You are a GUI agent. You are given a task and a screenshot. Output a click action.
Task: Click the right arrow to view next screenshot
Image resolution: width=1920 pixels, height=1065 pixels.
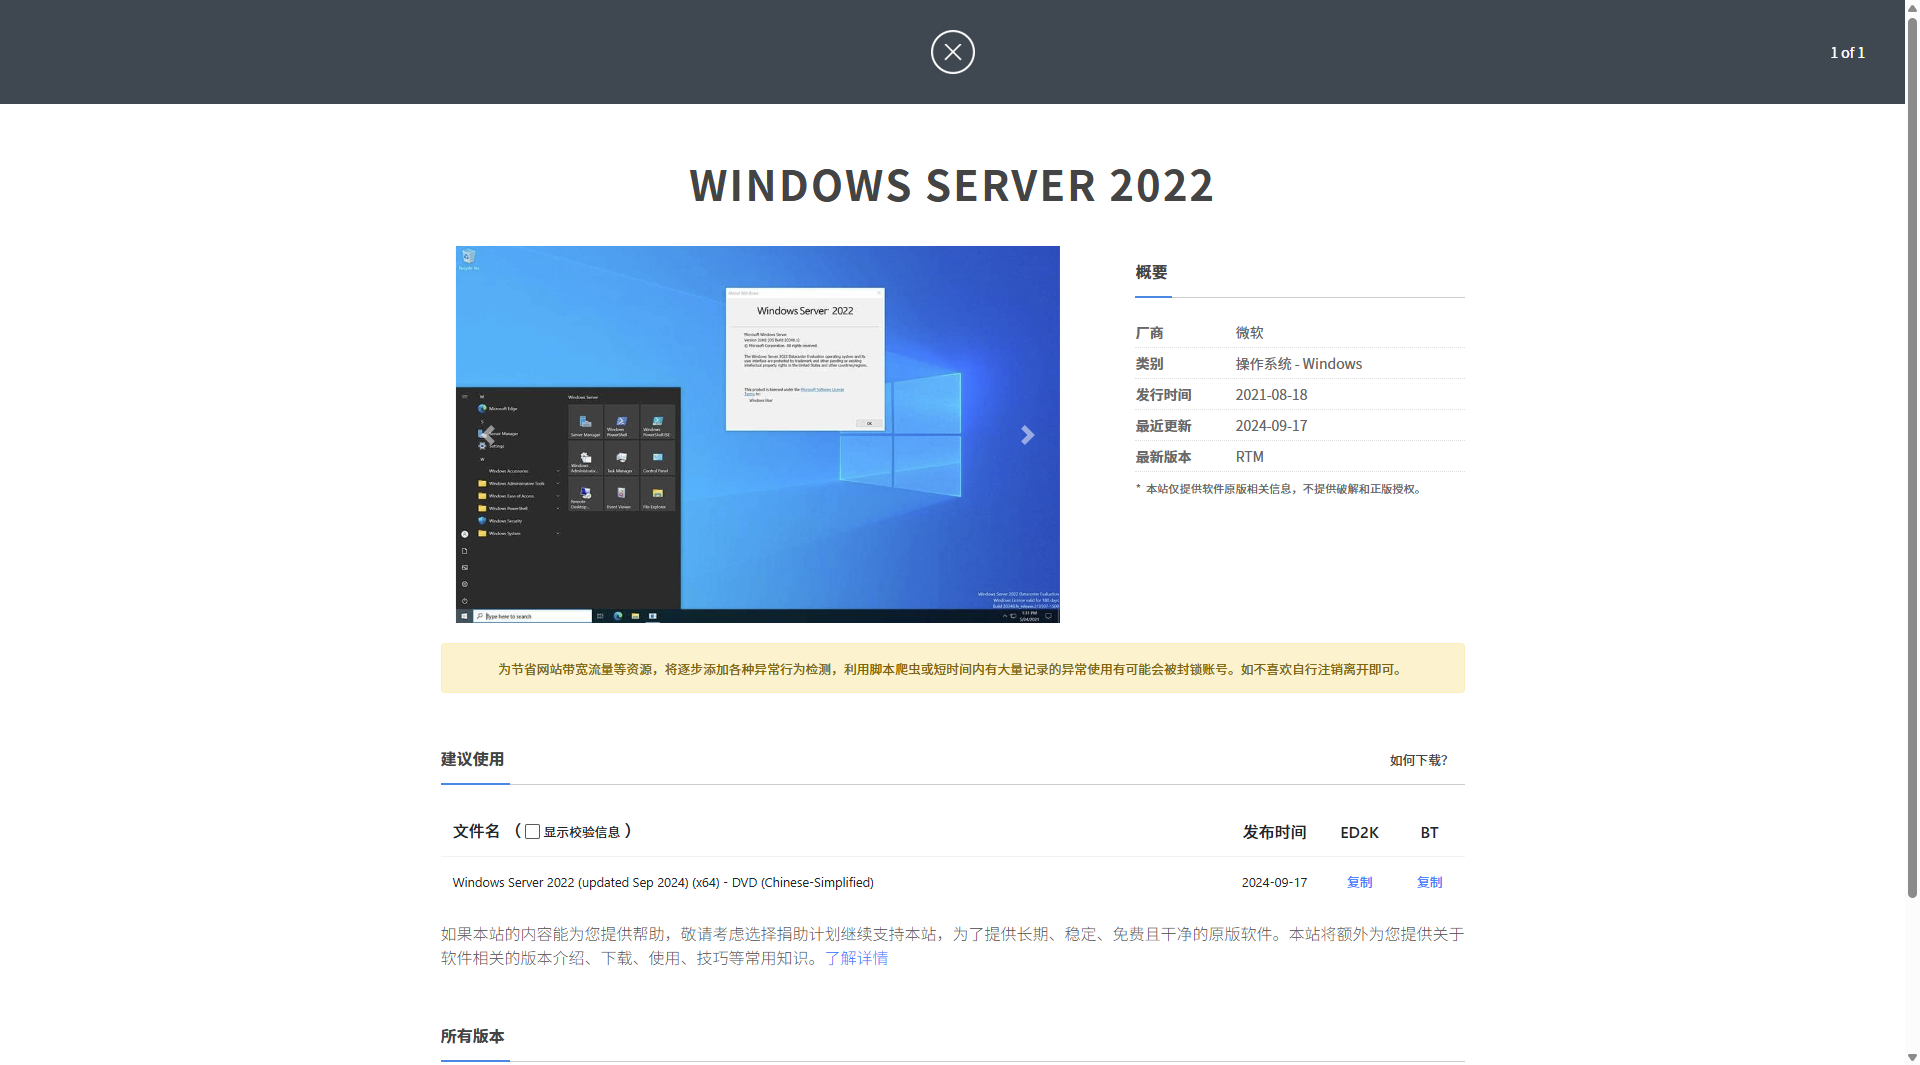coord(1027,434)
